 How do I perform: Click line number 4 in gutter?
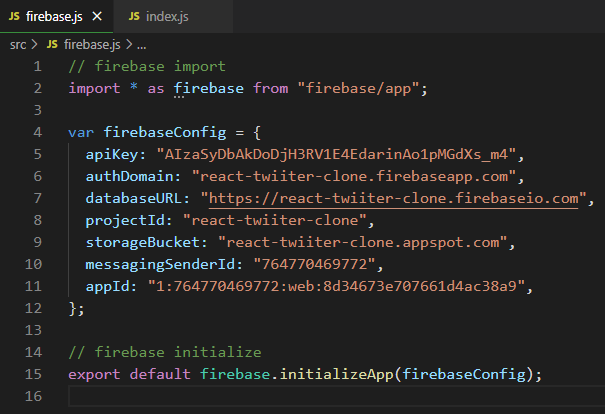[x=37, y=132]
